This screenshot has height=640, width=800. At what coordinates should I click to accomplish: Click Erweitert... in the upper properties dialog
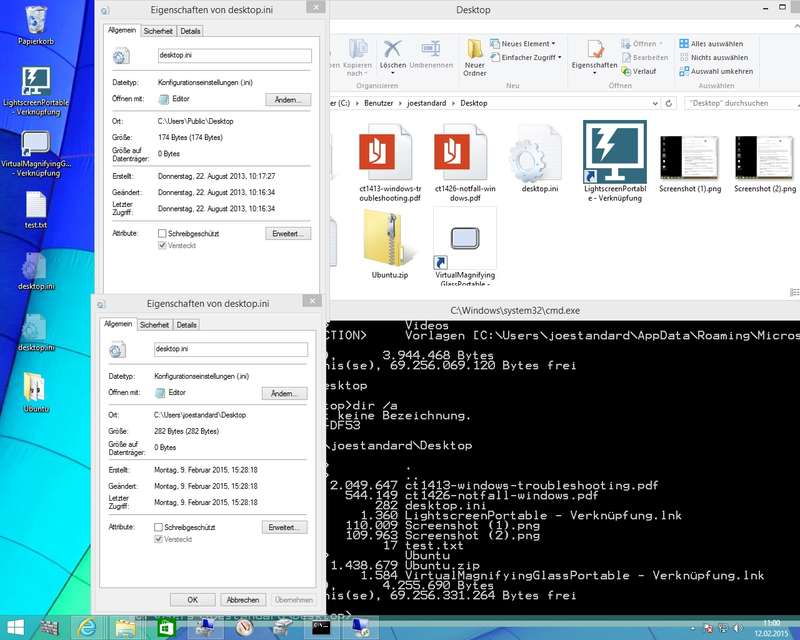click(288, 233)
